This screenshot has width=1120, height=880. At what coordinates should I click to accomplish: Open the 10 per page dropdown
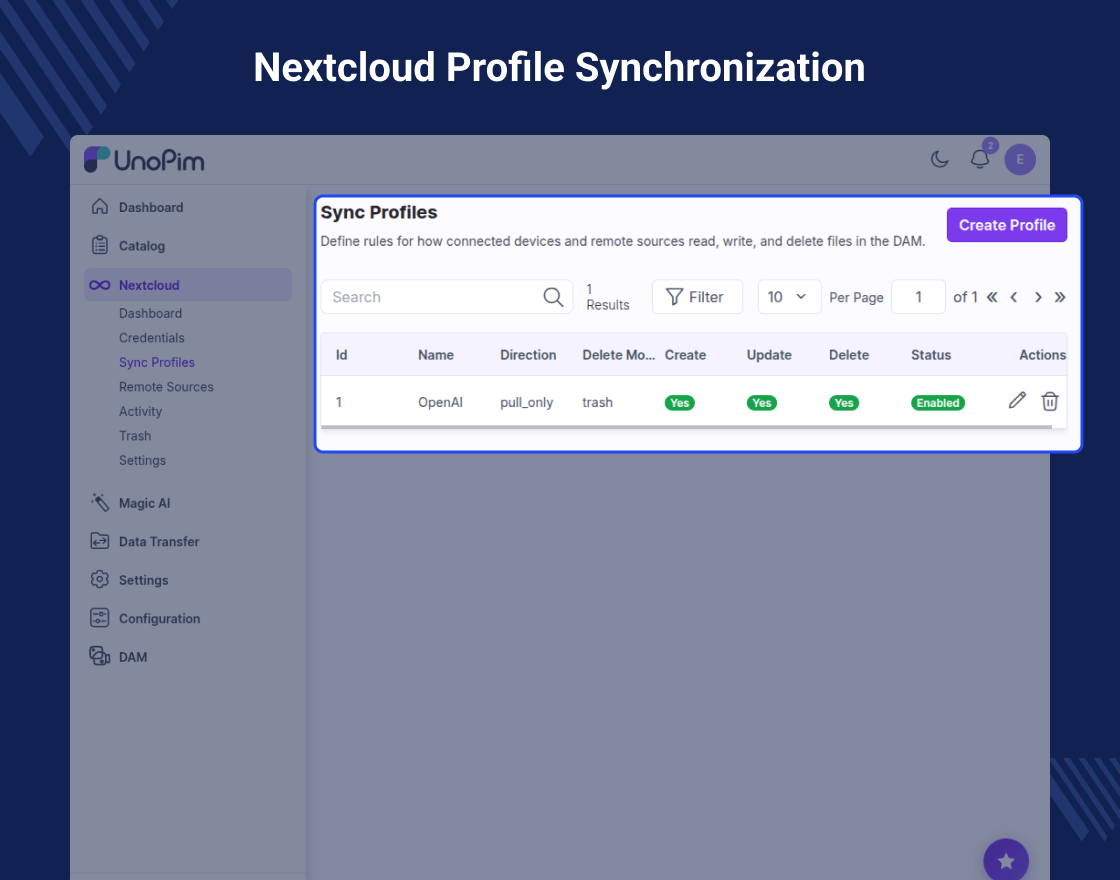tap(789, 296)
